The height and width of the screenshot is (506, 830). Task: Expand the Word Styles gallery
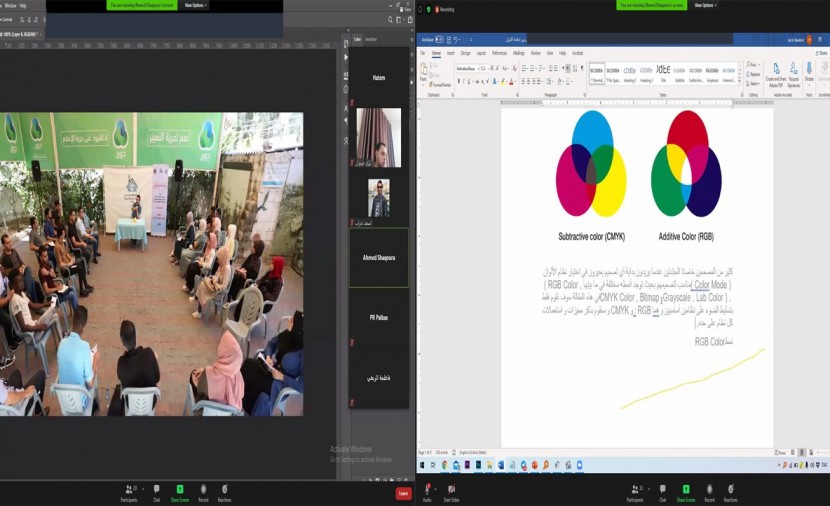click(x=738, y=79)
